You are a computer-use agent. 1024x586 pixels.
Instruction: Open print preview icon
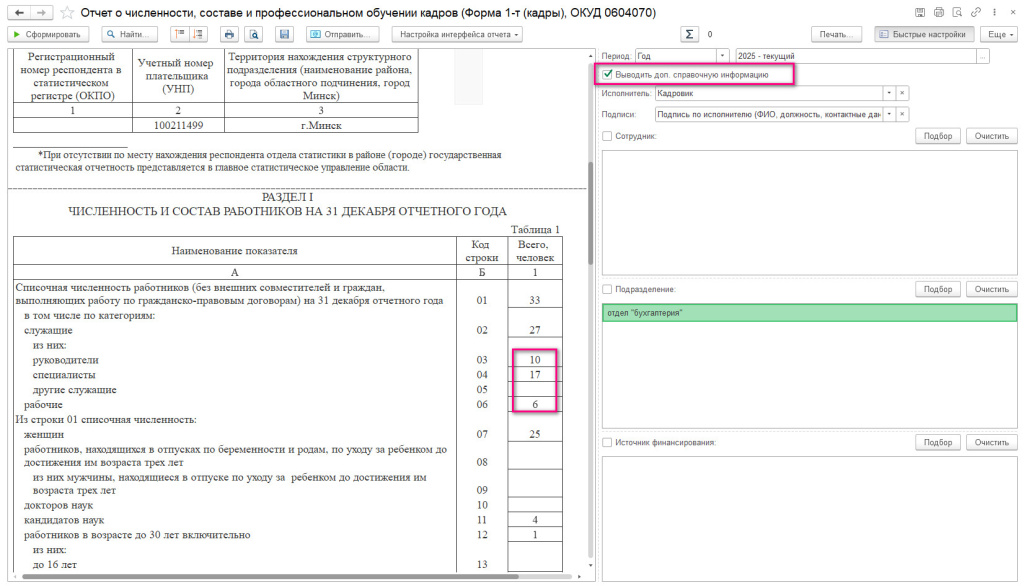click(x=254, y=34)
